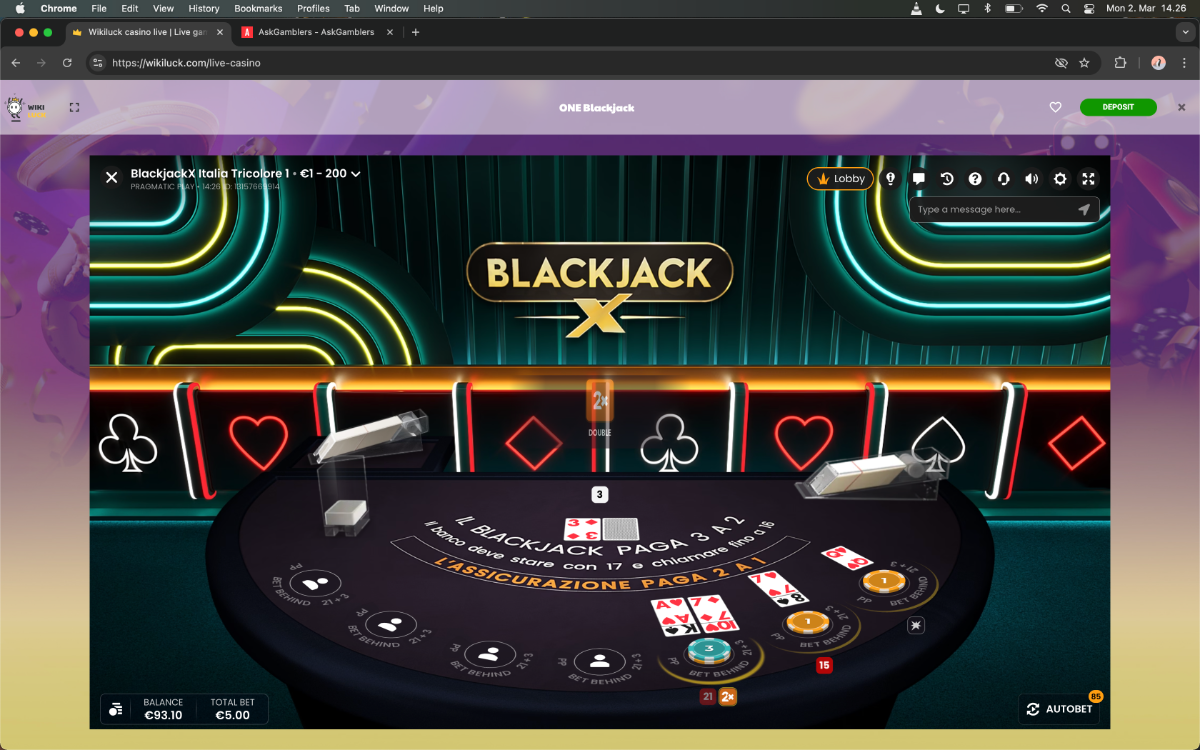Contact live support via headset icon
The width and height of the screenshot is (1200, 750).
1004,179
